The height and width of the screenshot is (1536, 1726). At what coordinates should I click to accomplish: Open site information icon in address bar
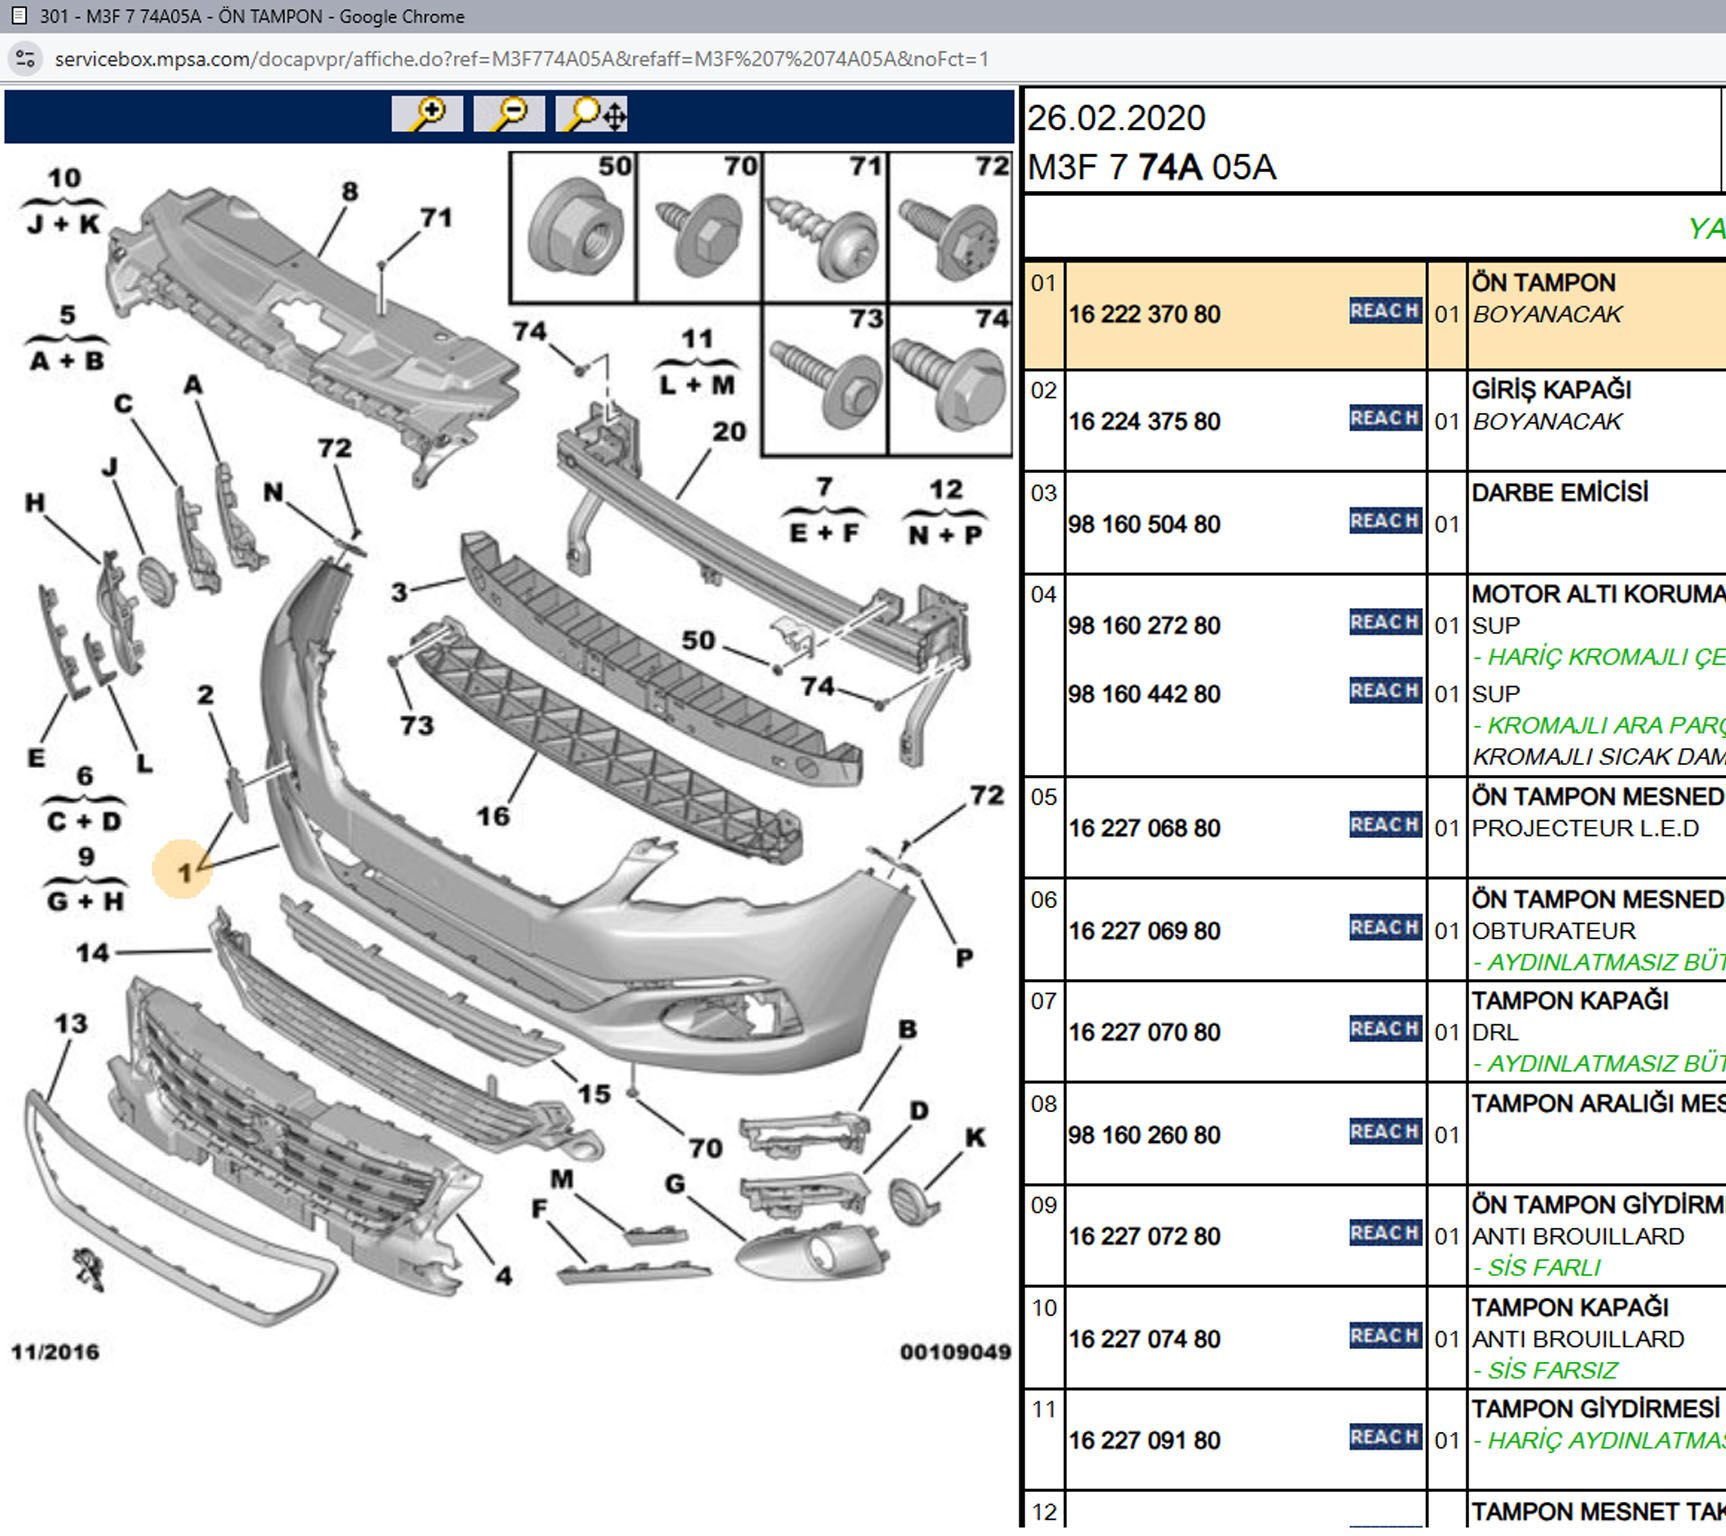click(26, 59)
